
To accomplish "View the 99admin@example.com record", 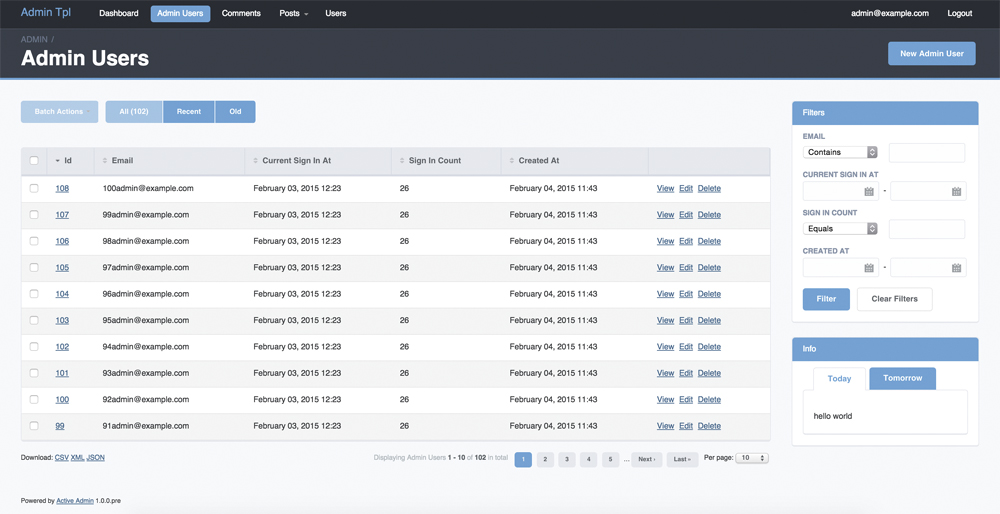I will pyautogui.click(x=665, y=215).
